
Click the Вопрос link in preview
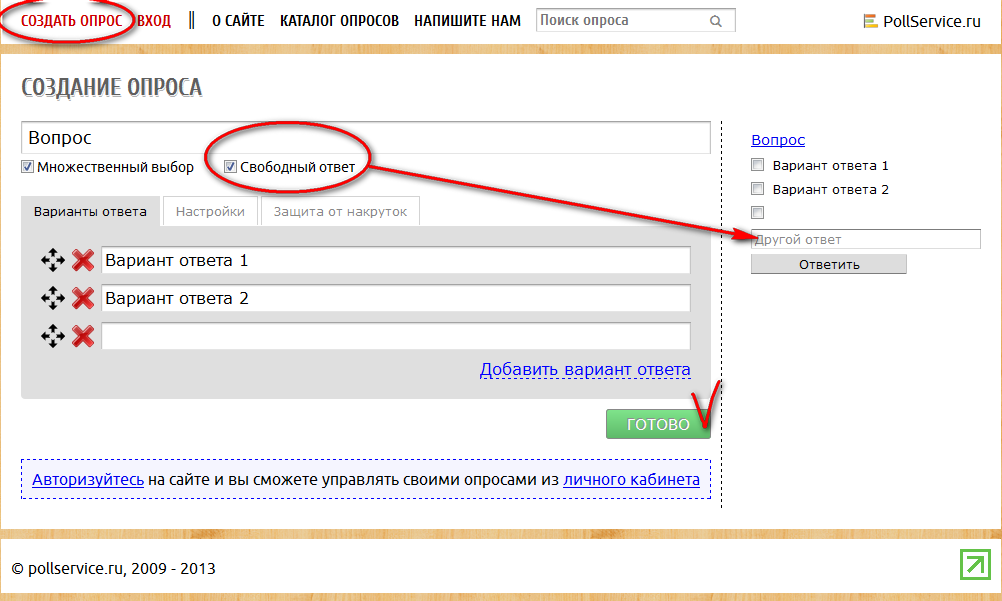[778, 139]
